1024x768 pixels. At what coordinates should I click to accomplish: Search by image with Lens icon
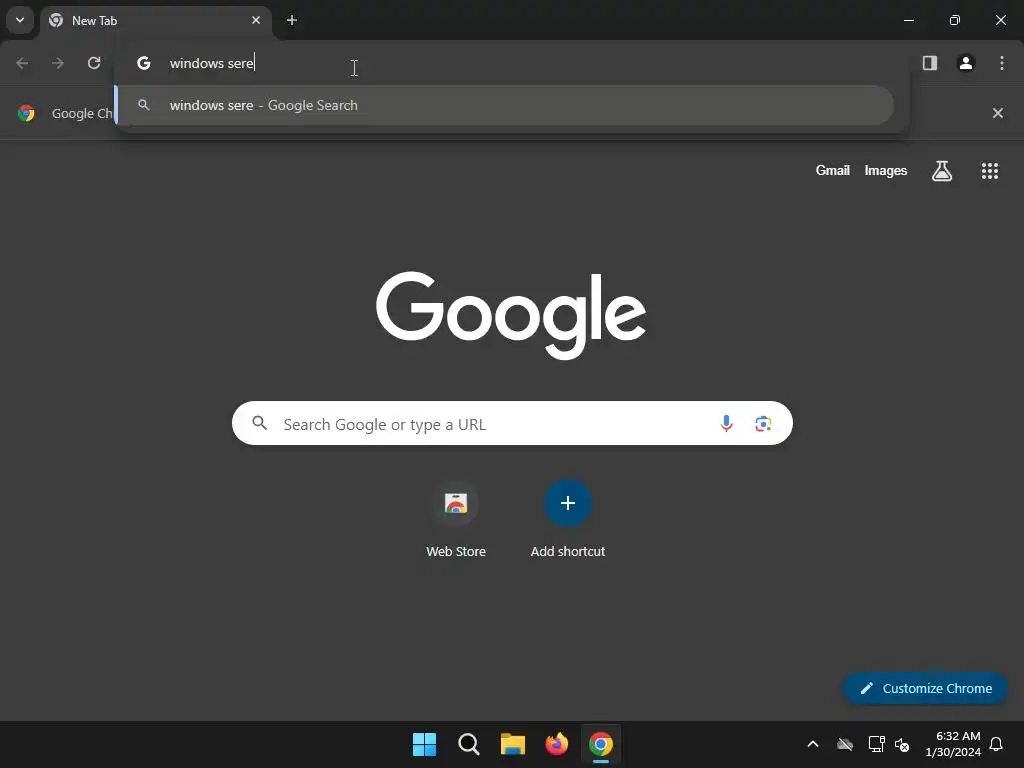pyautogui.click(x=763, y=423)
